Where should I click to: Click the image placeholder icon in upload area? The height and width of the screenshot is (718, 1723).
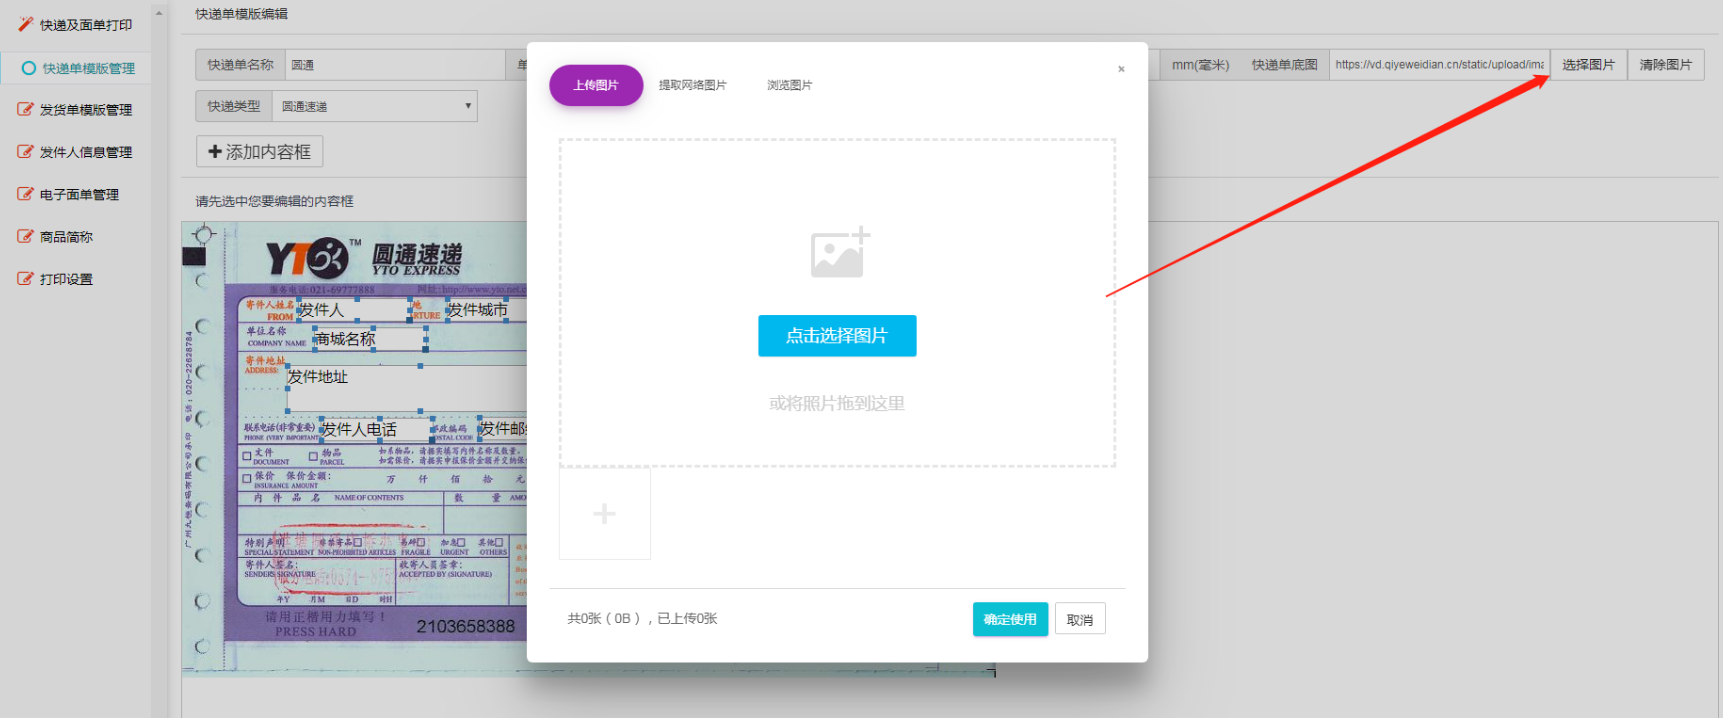[x=840, y=252]
